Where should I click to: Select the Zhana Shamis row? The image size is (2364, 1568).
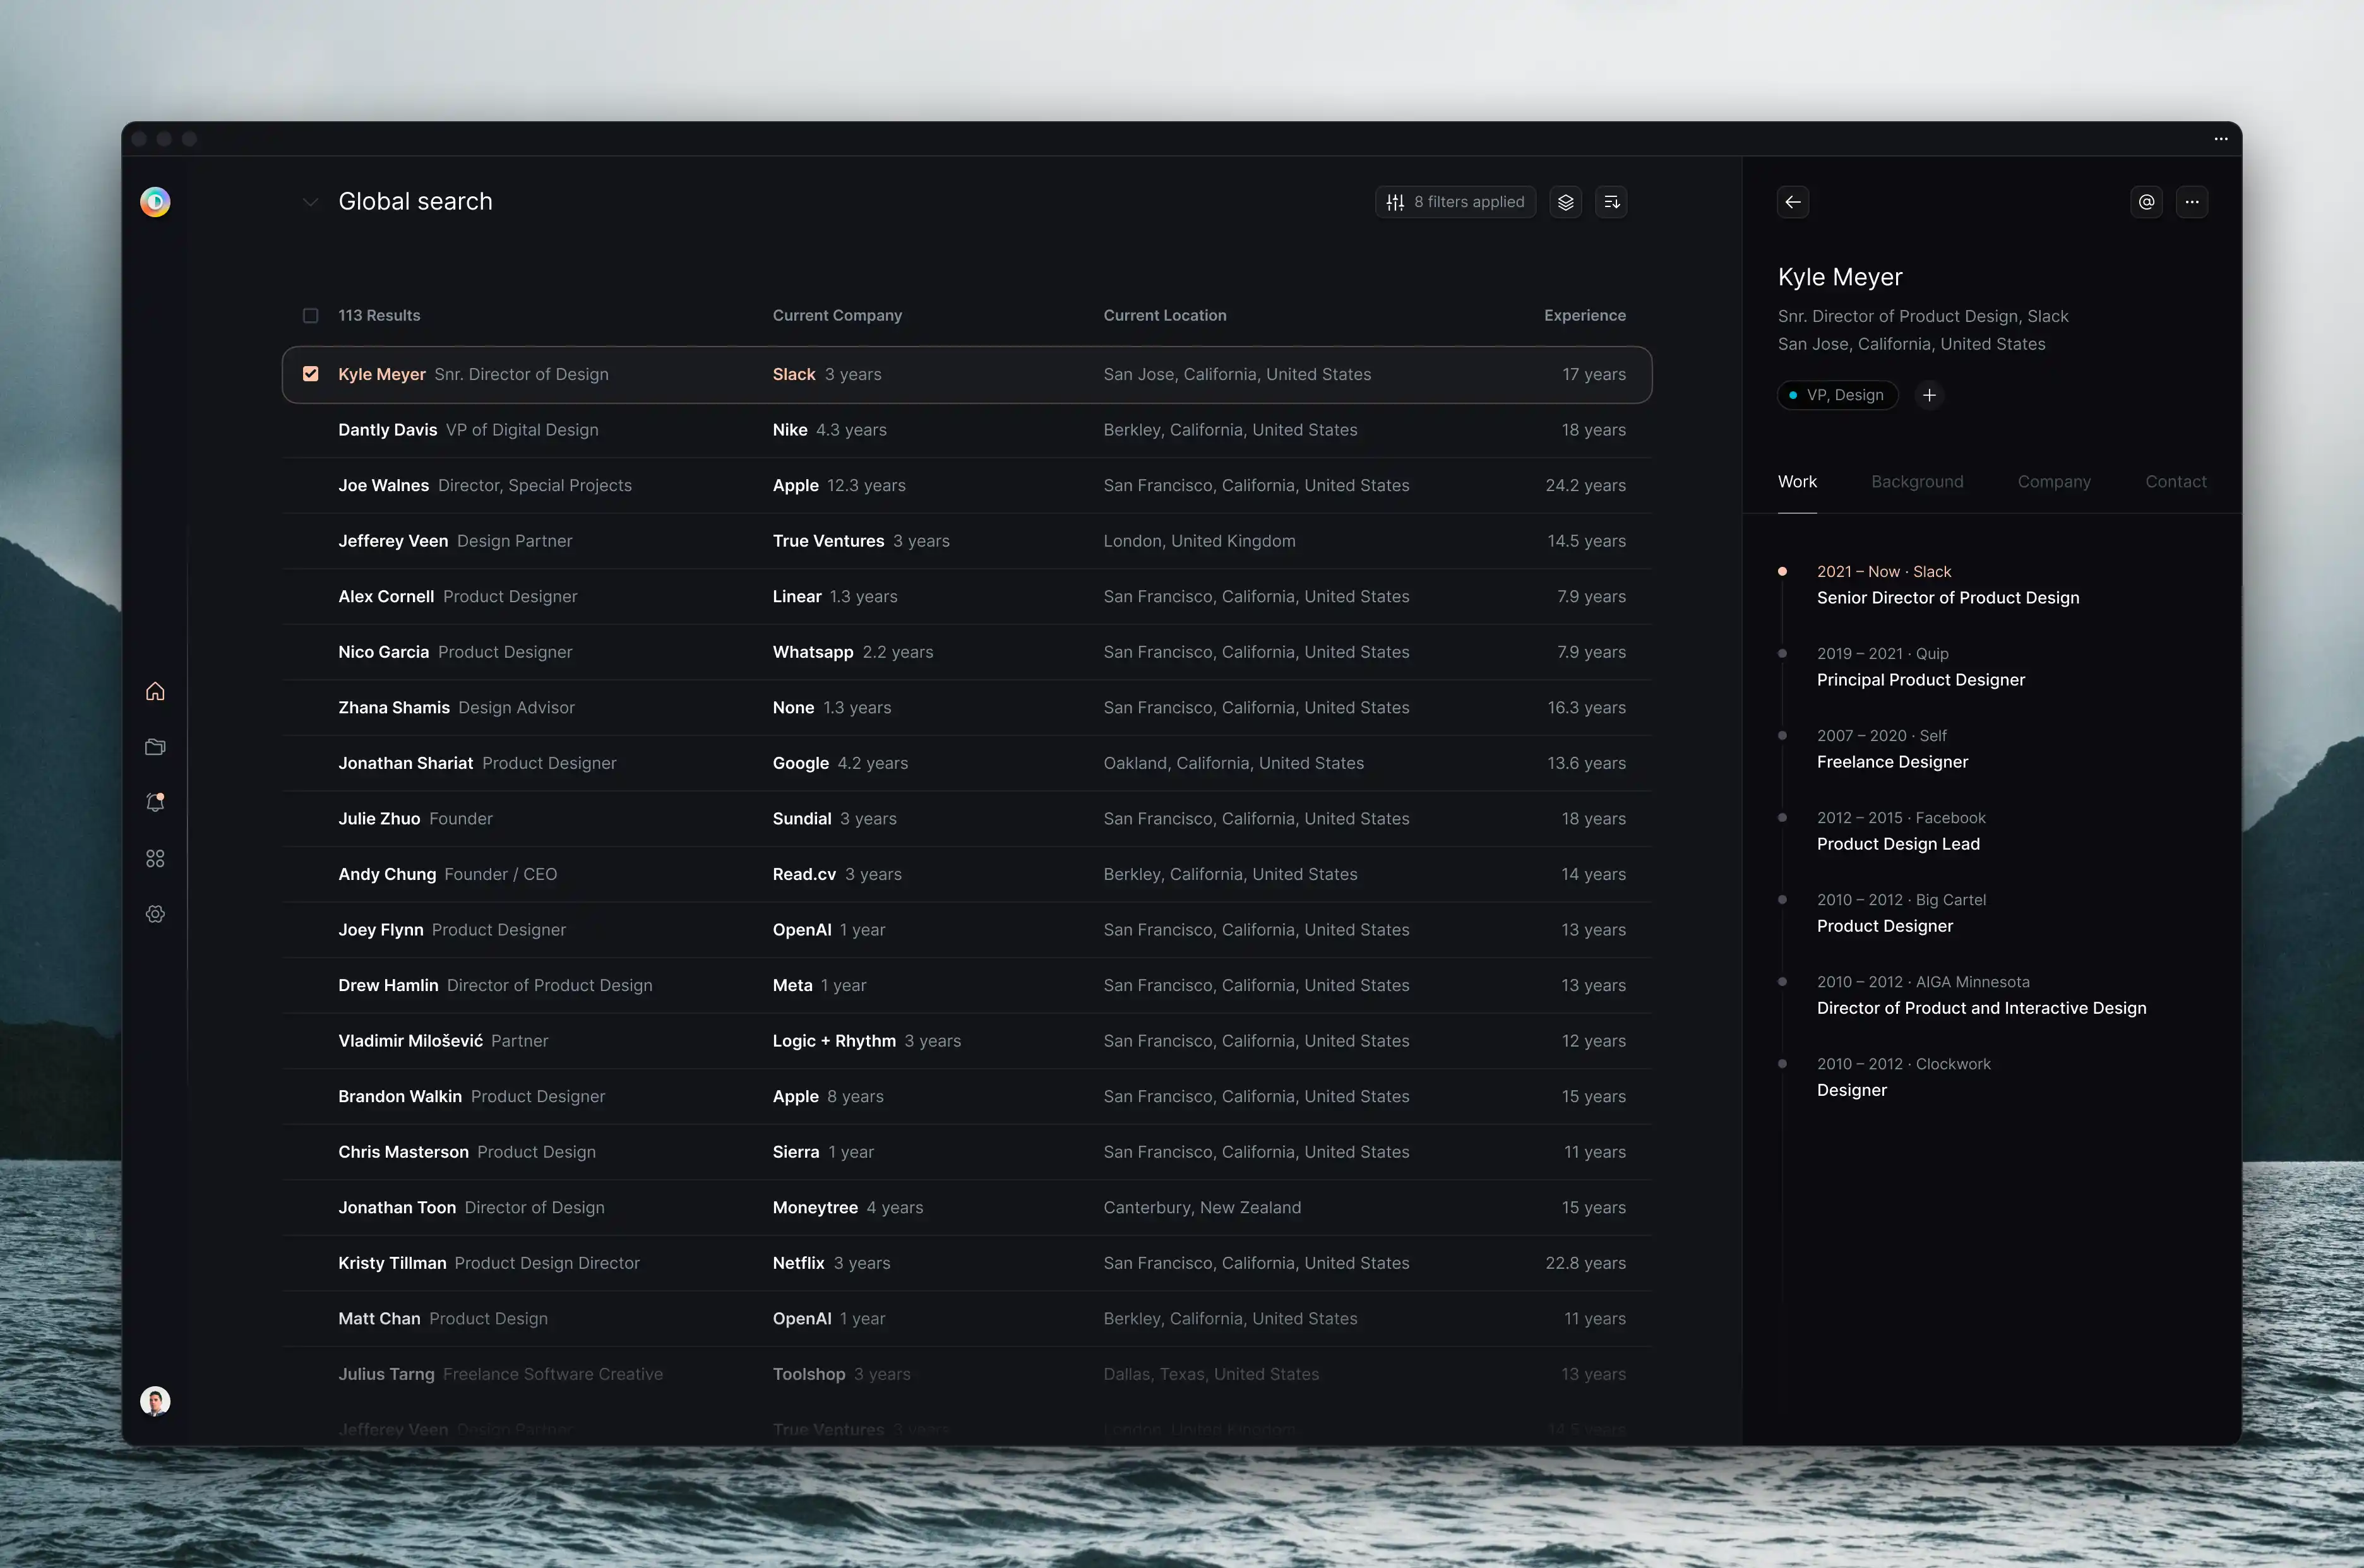pyautogui.click(x=966, y=708)
